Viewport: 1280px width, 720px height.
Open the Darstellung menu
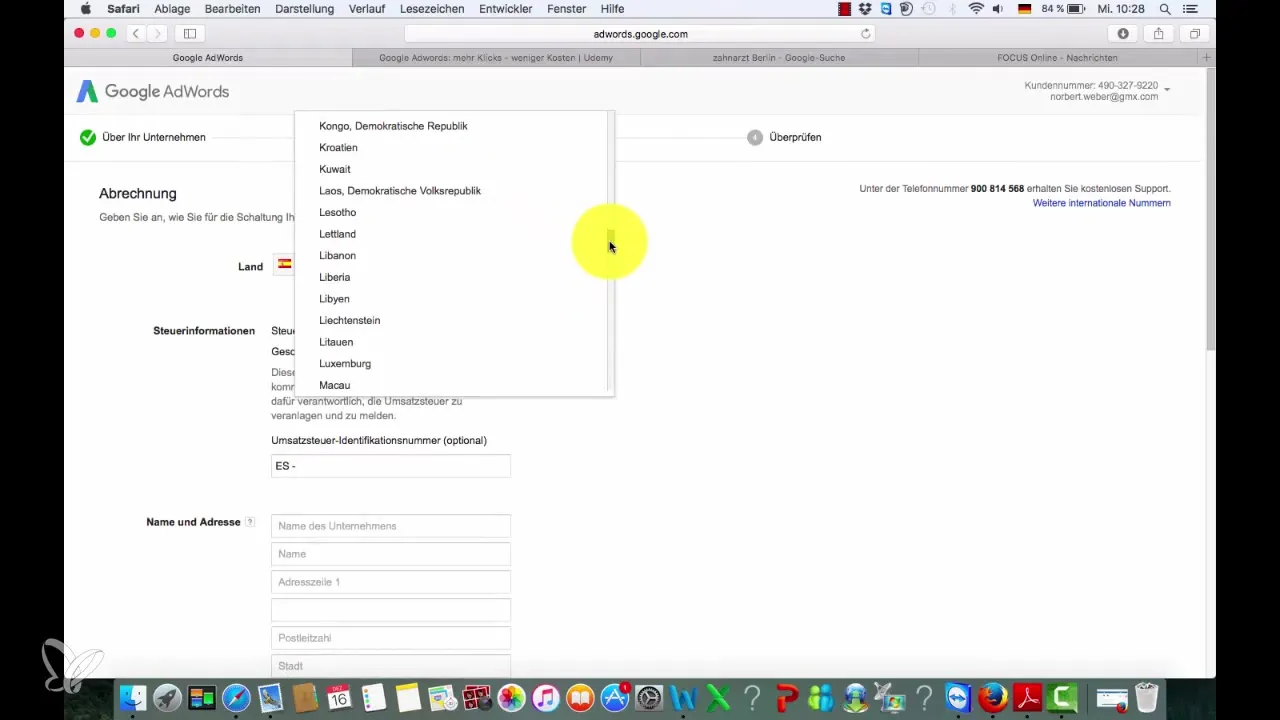click(306, 9)
